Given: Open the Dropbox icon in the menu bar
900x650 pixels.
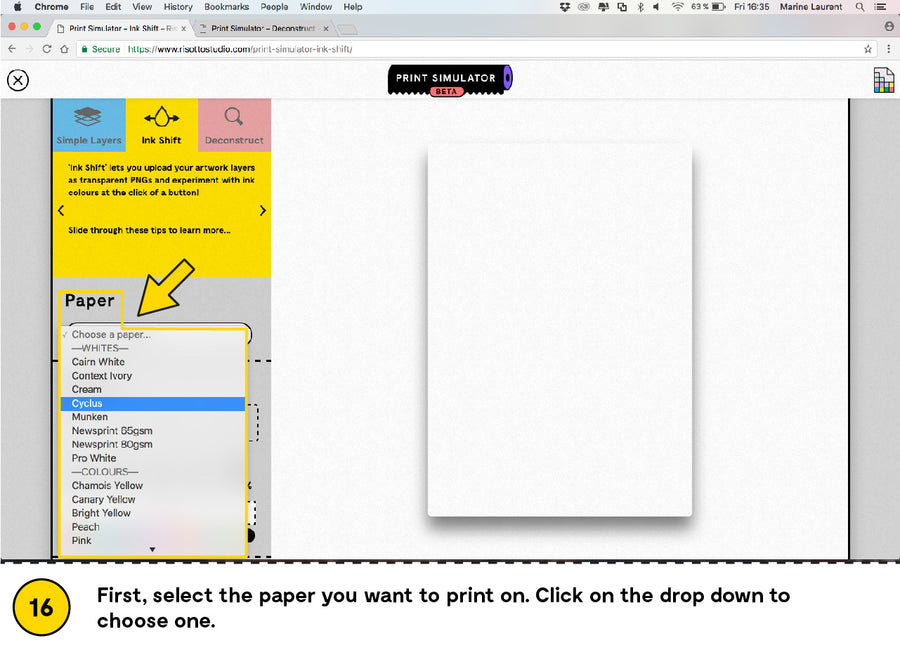Looking at the screenshot, I should click(x=565, y=7).
